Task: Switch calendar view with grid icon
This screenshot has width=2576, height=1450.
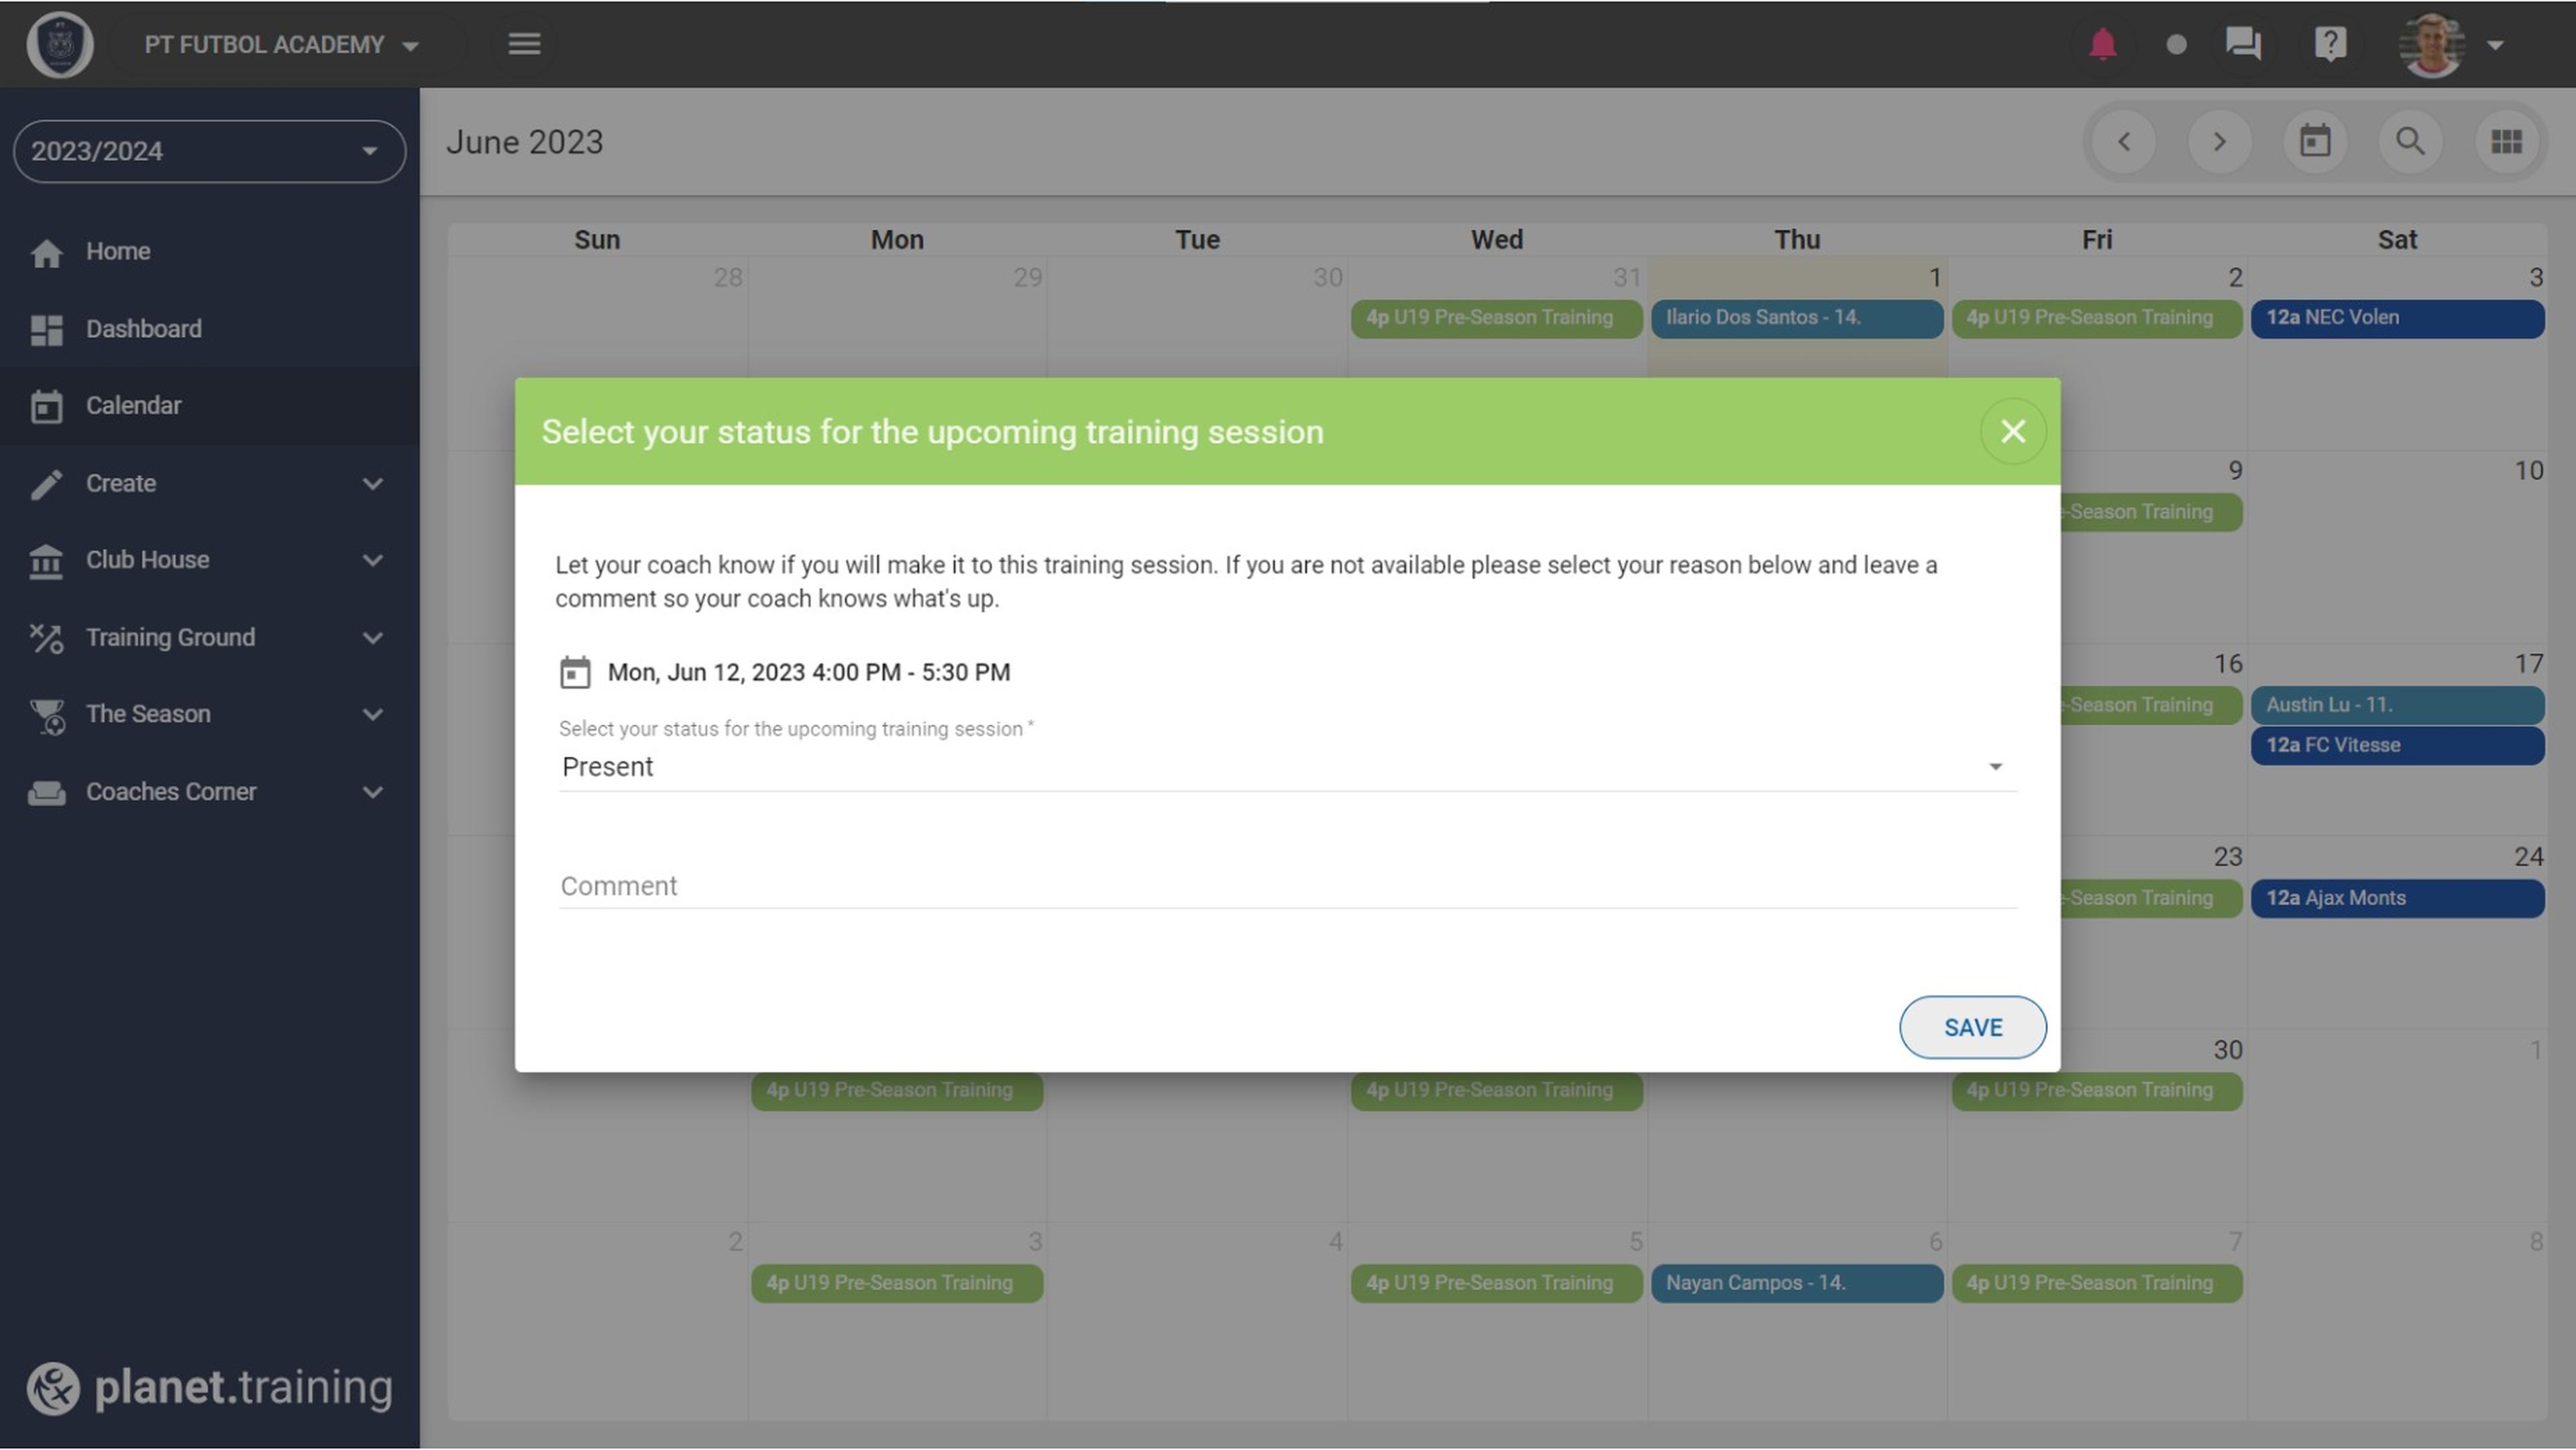Action: [2506, 142]
